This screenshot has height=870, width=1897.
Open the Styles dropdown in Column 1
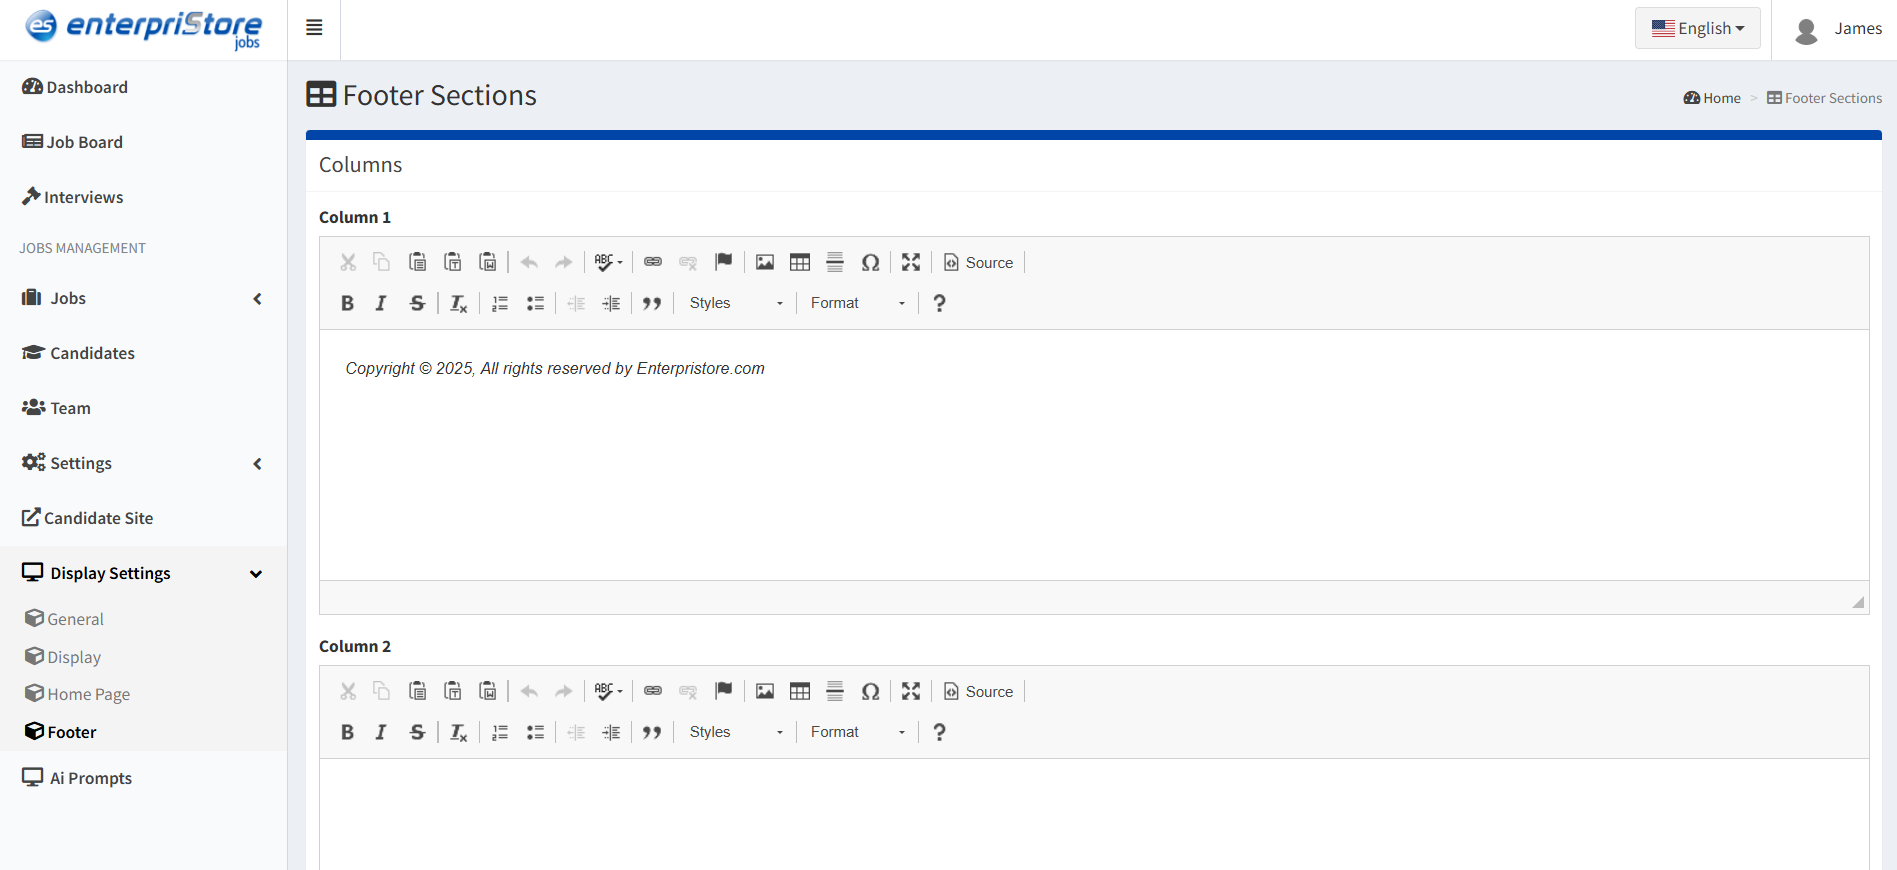tap(736, 303)
